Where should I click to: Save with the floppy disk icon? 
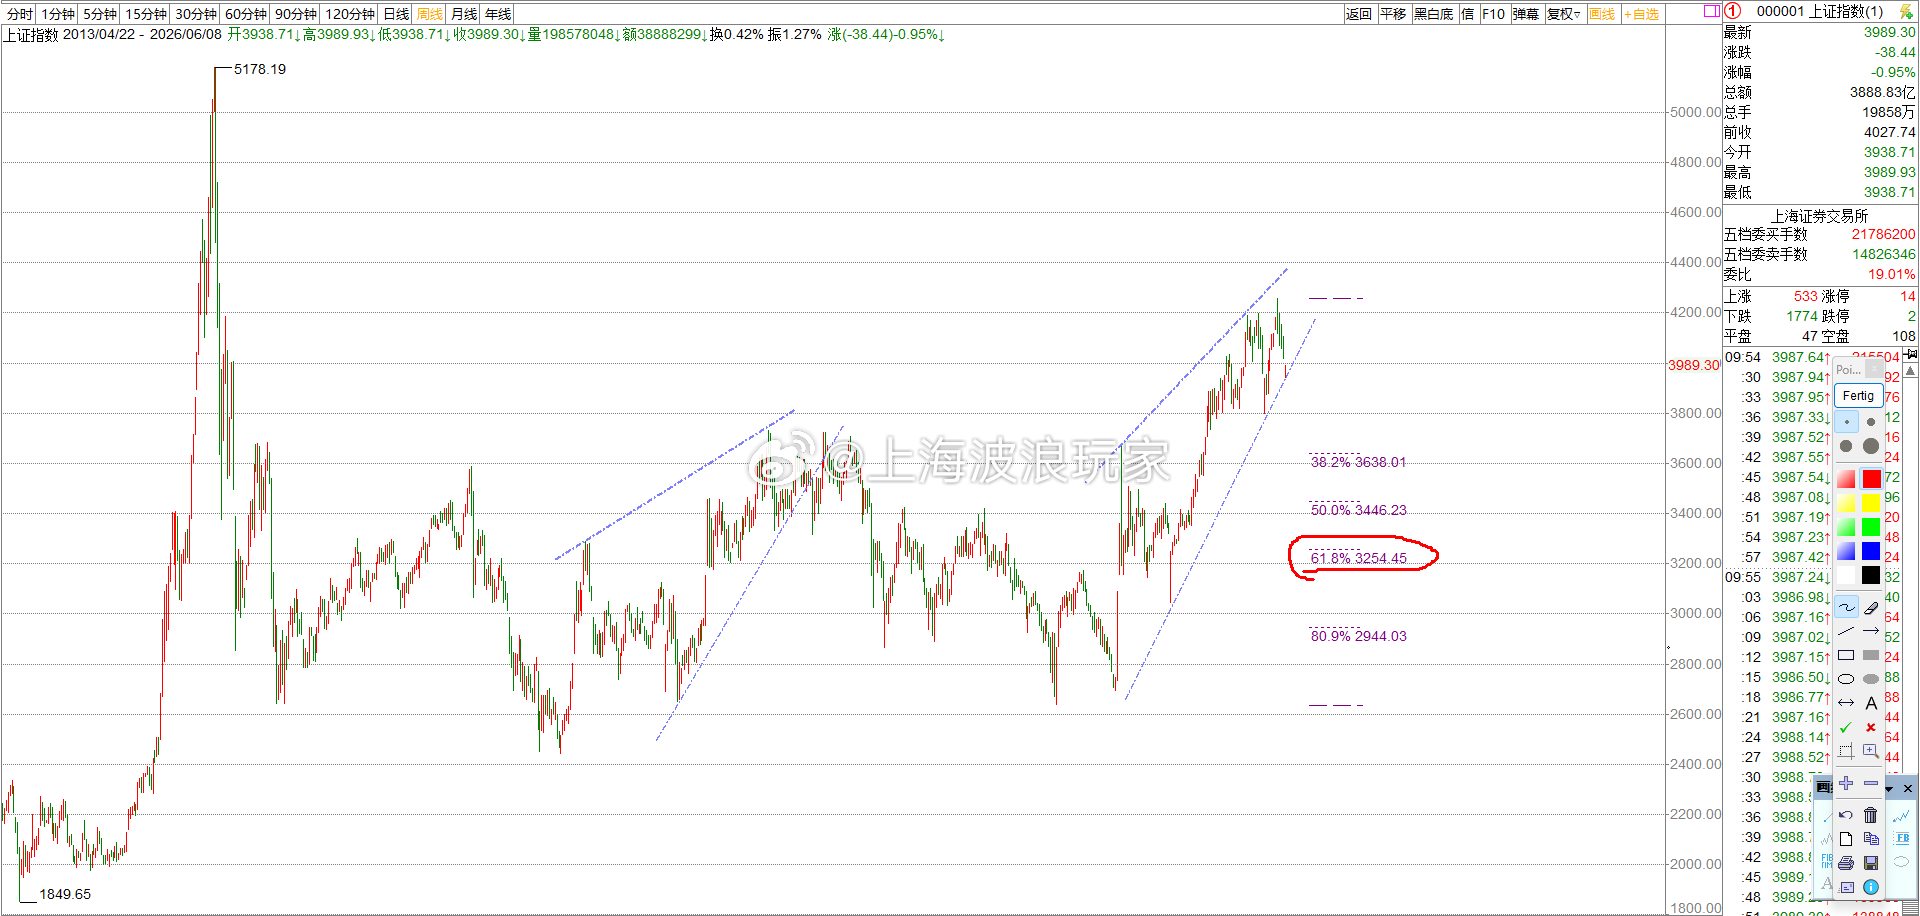point(1871,863)
